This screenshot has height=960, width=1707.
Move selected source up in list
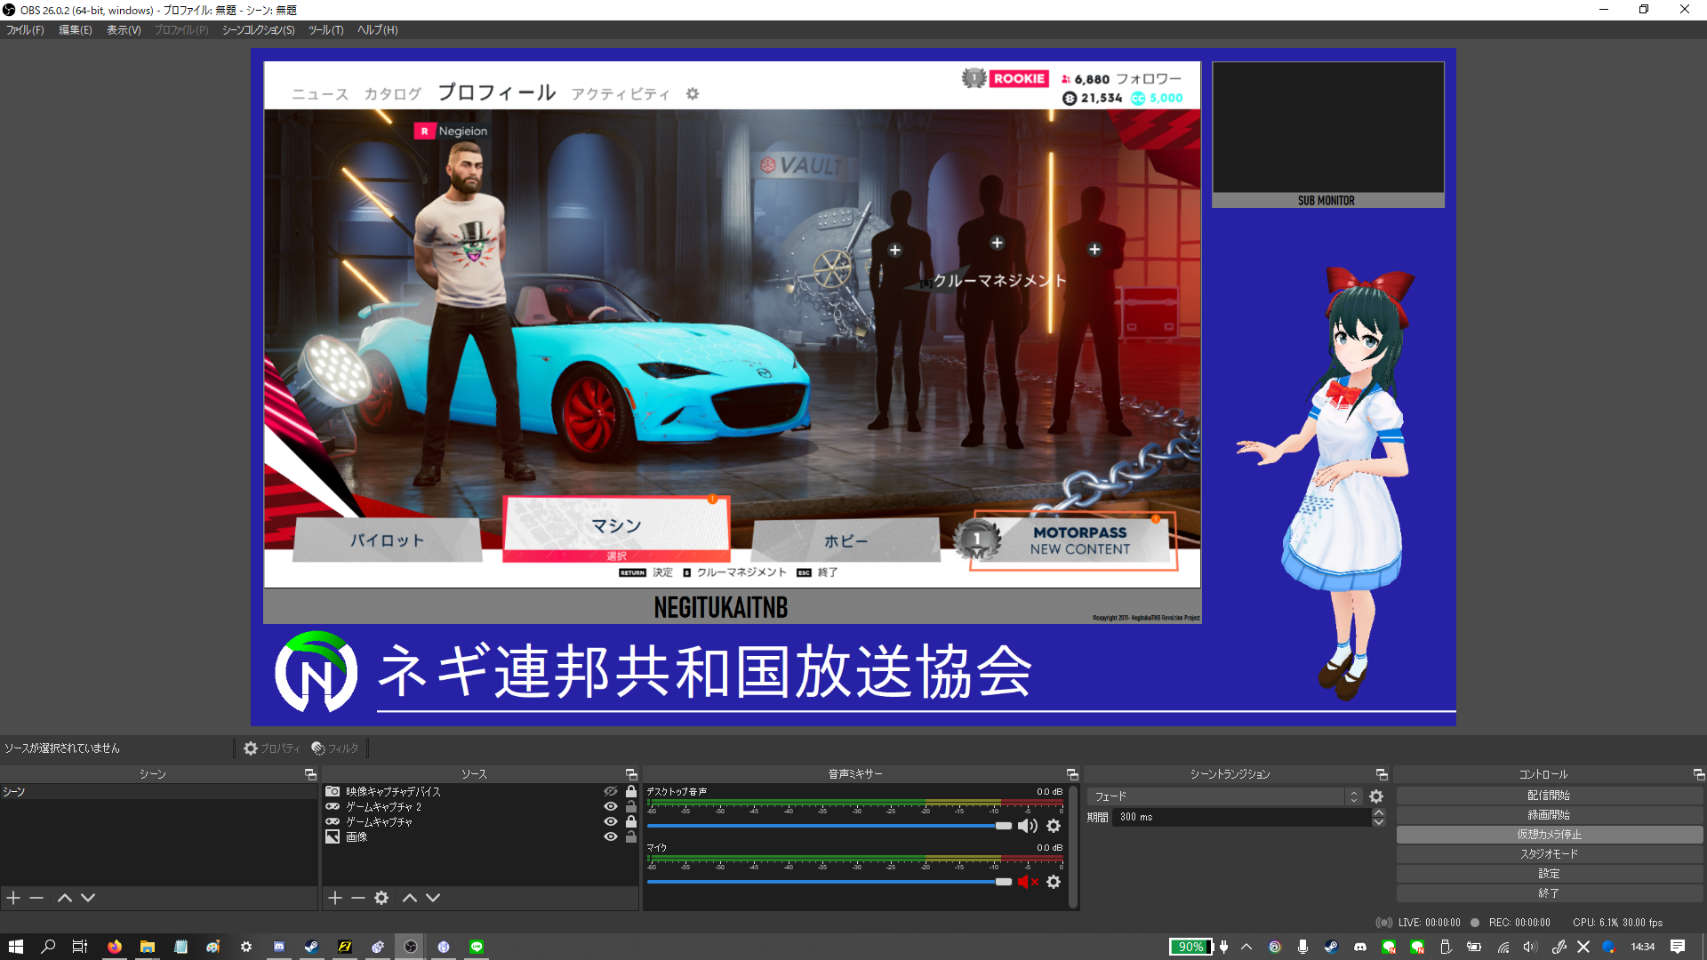(410, 898)
